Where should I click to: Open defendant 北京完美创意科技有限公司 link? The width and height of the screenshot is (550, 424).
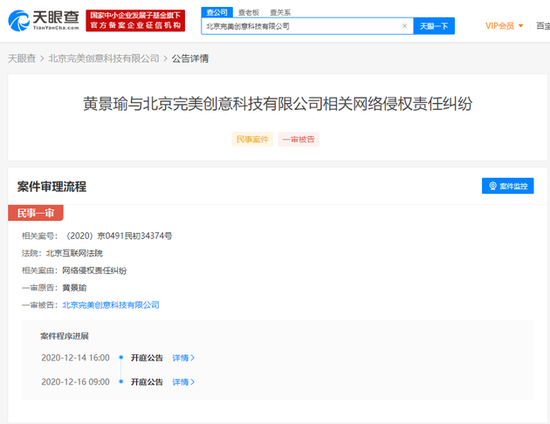[x=111, y=305]
